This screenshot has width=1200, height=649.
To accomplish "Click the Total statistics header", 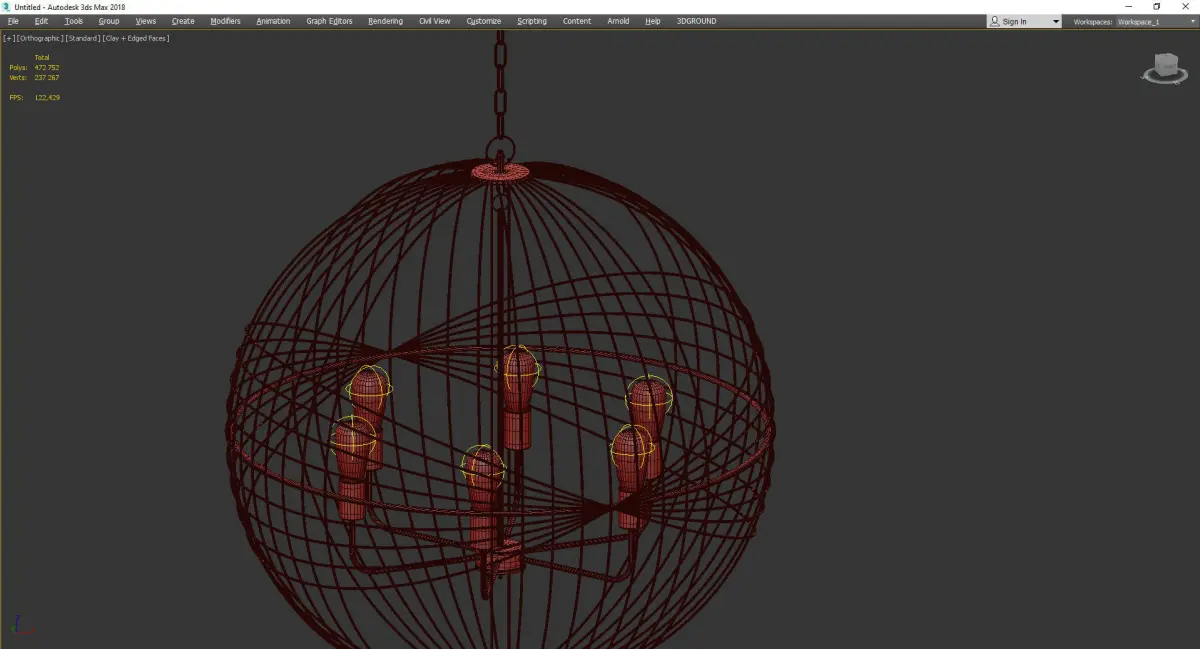I will point(42,57).
